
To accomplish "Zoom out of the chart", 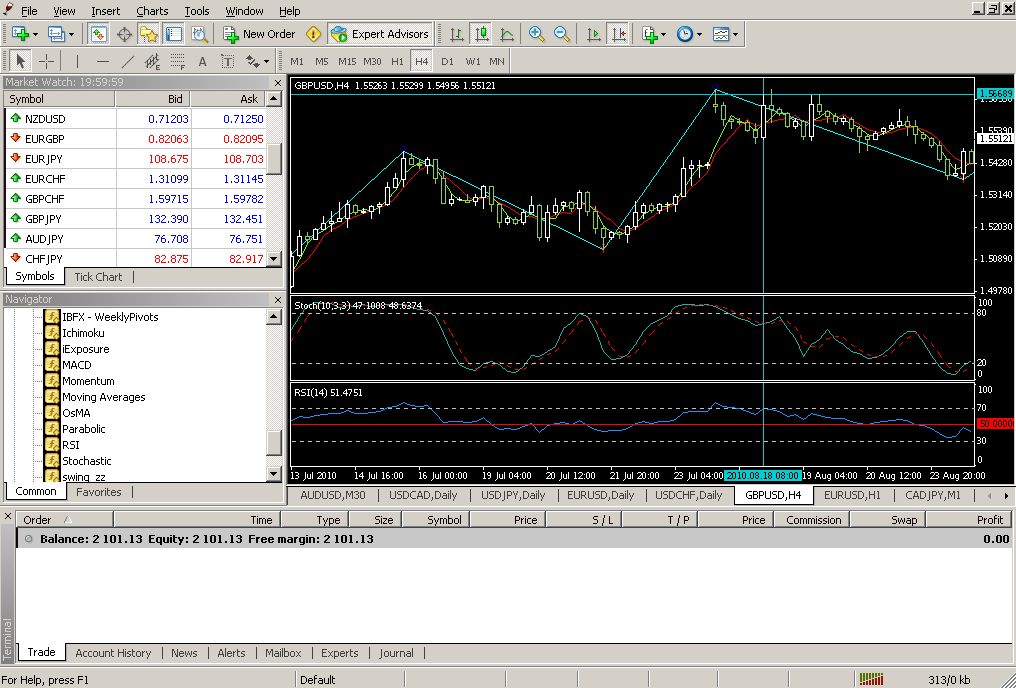I will [562, 34].
